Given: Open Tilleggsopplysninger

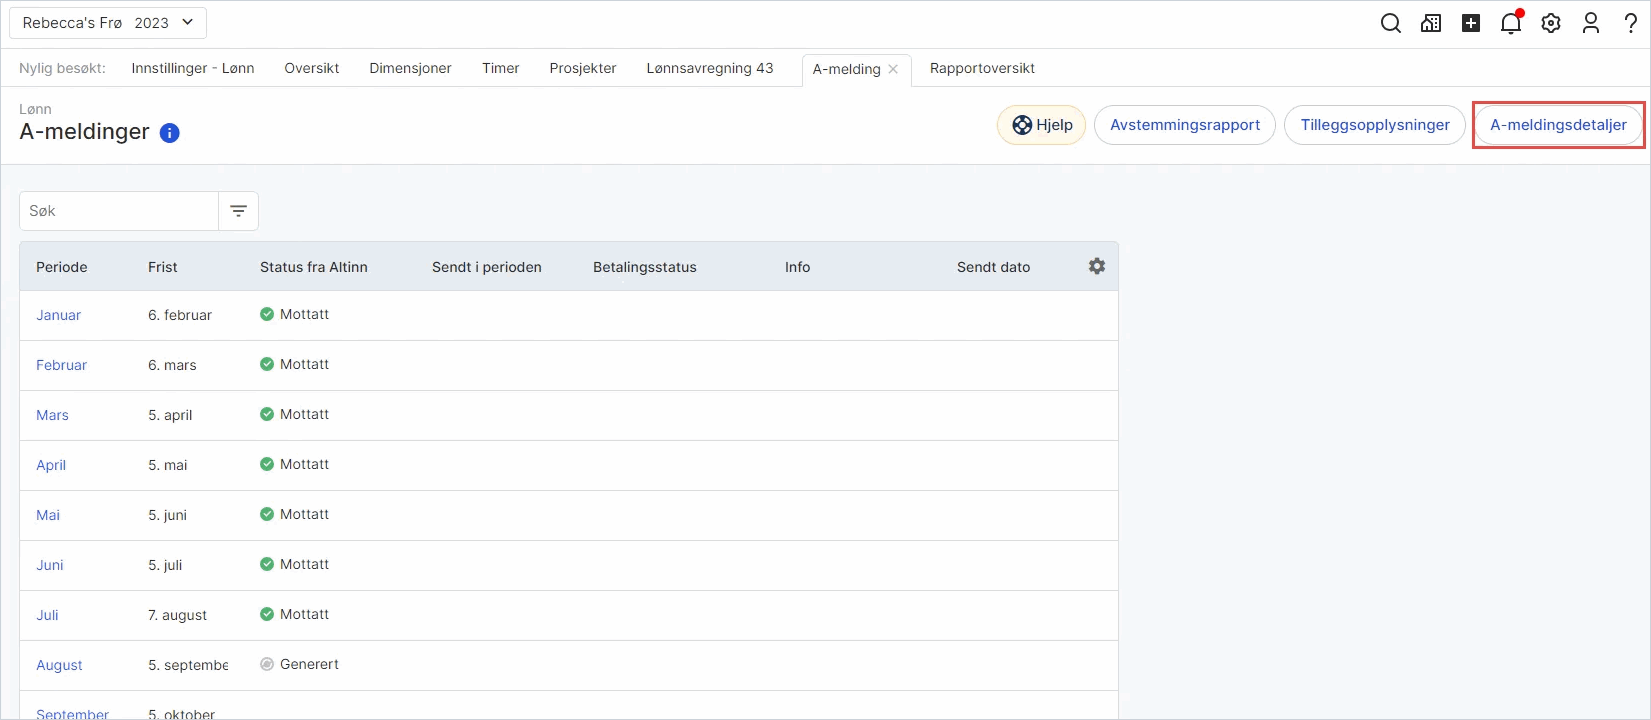Looking at the screenshot, I should [x=1375, y=125].
